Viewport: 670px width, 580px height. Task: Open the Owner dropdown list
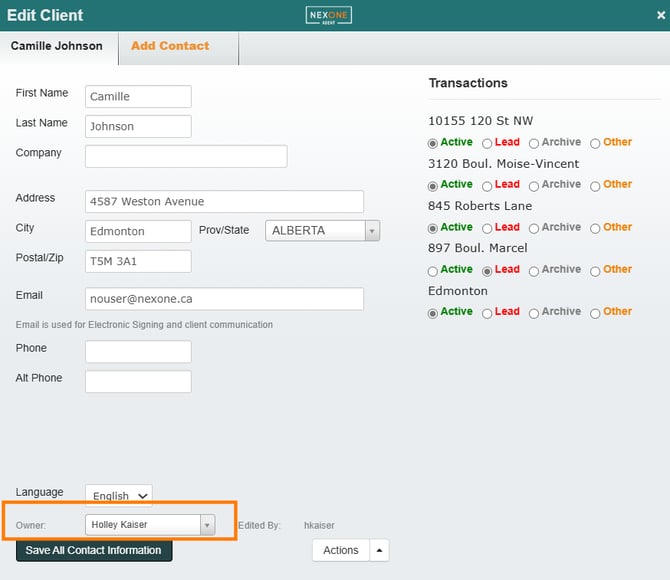click(x=206, y=525)
